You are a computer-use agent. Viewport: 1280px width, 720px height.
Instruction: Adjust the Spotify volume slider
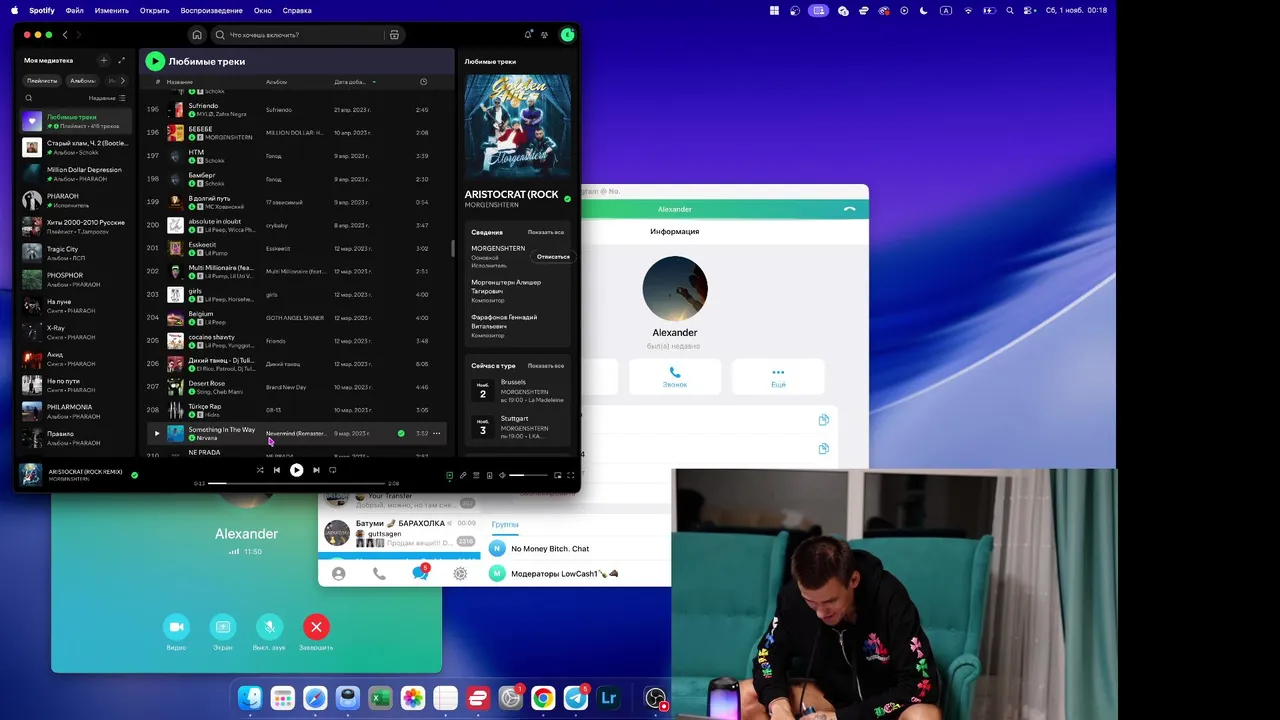[x=528, y=475]
